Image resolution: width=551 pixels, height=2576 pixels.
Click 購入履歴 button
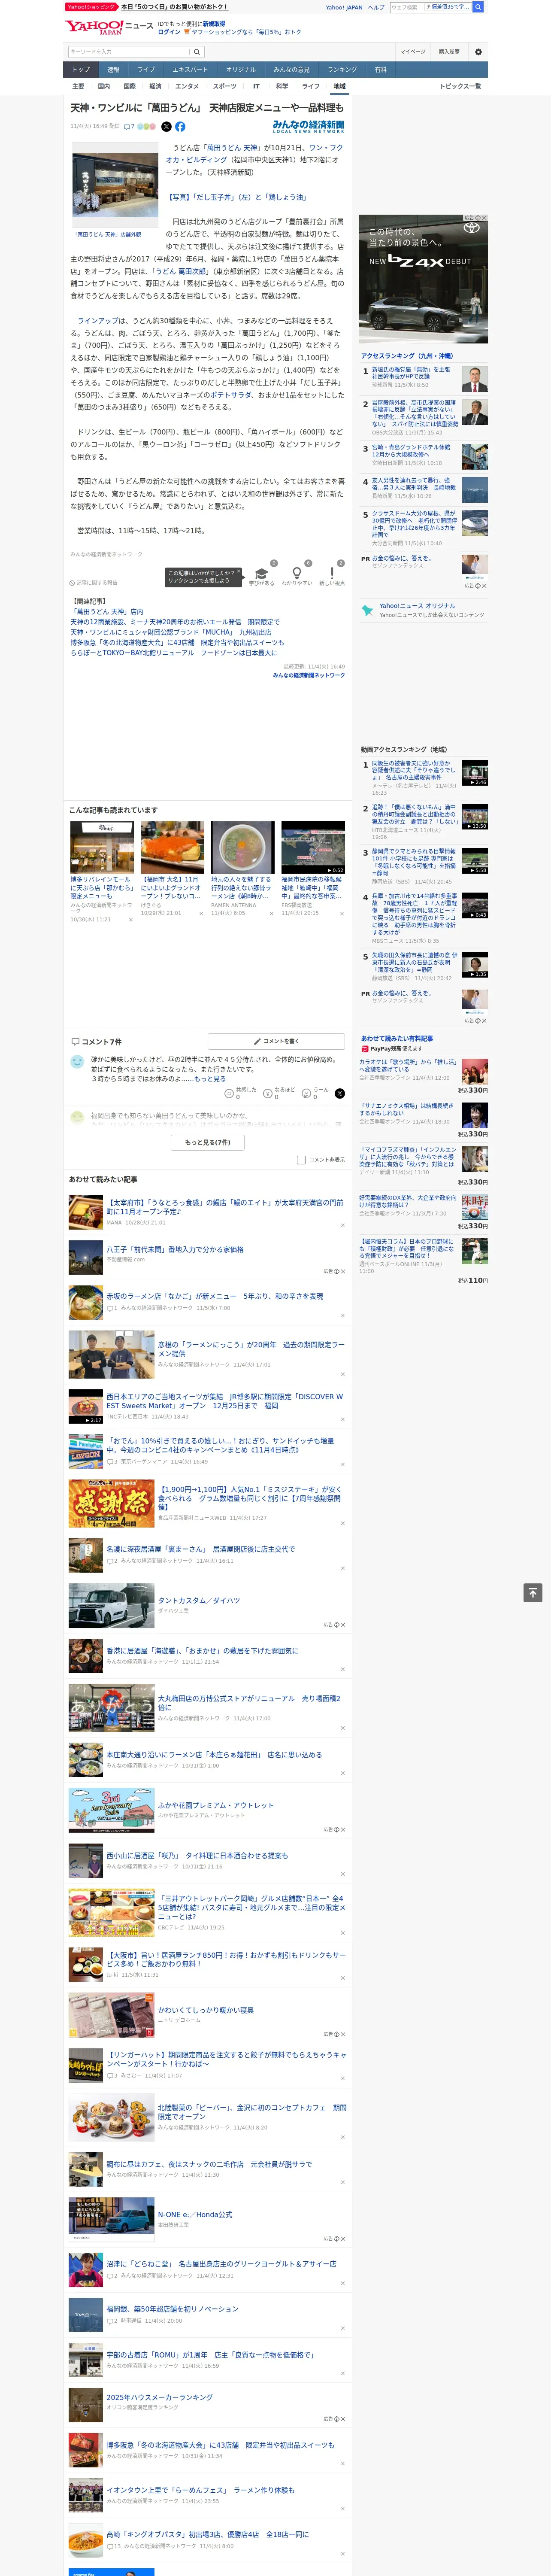coord(449,52)
